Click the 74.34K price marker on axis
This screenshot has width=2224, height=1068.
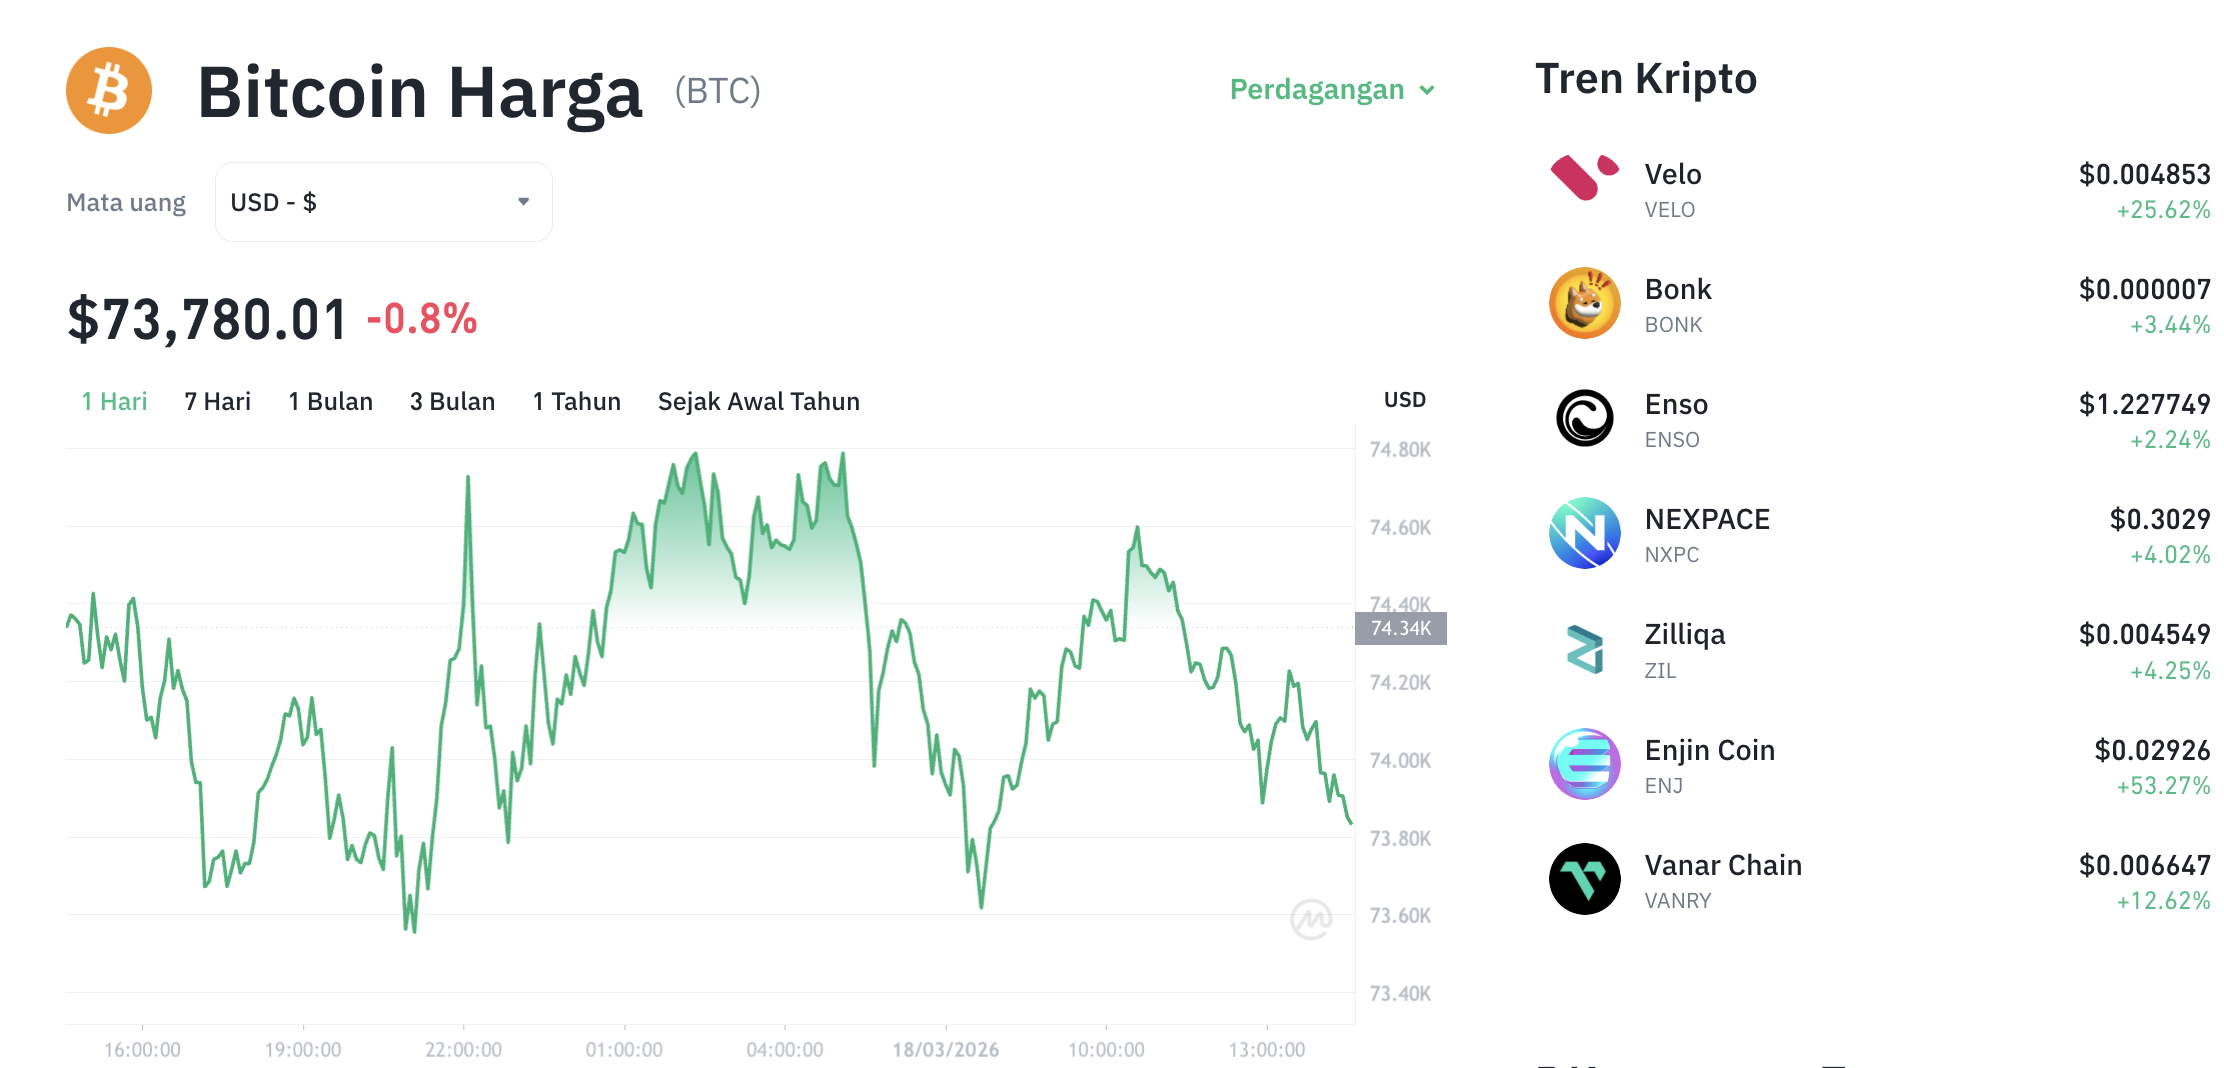coord(1402,628)
